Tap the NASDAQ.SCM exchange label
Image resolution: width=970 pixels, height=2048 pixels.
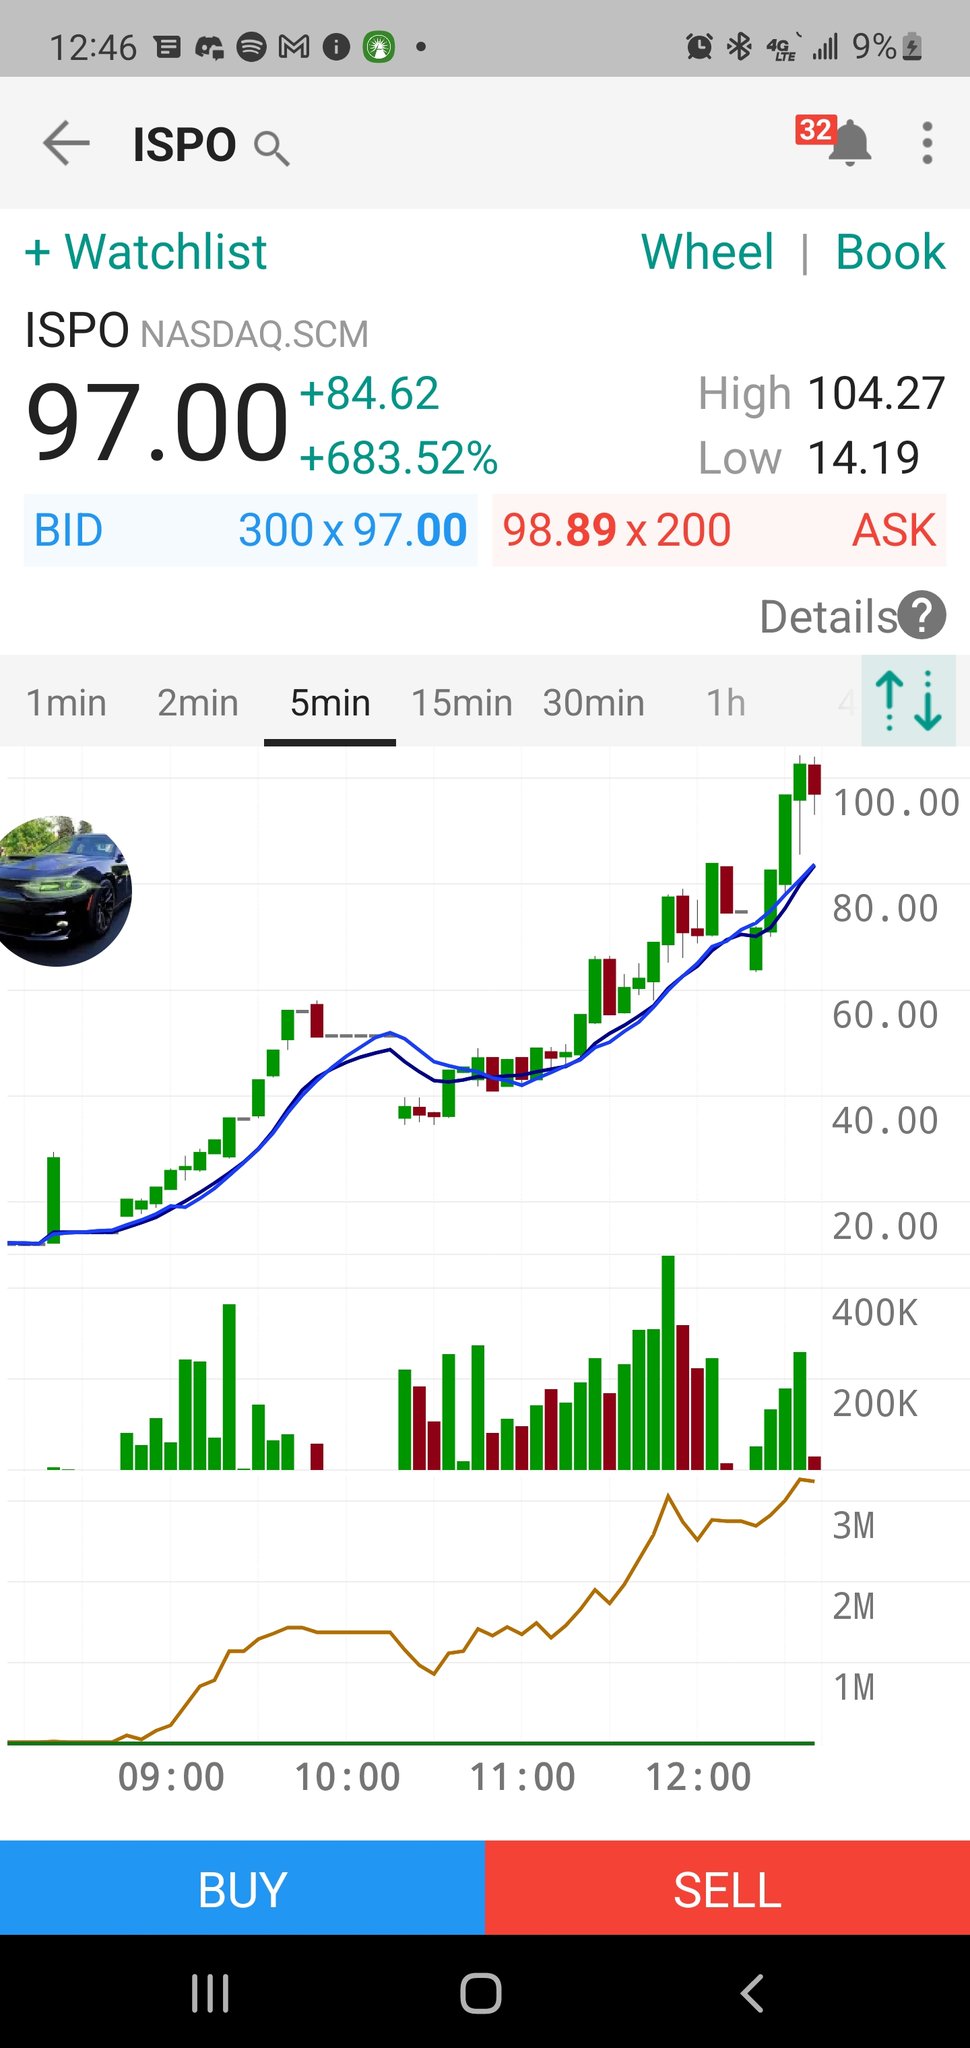pos(254,334)
